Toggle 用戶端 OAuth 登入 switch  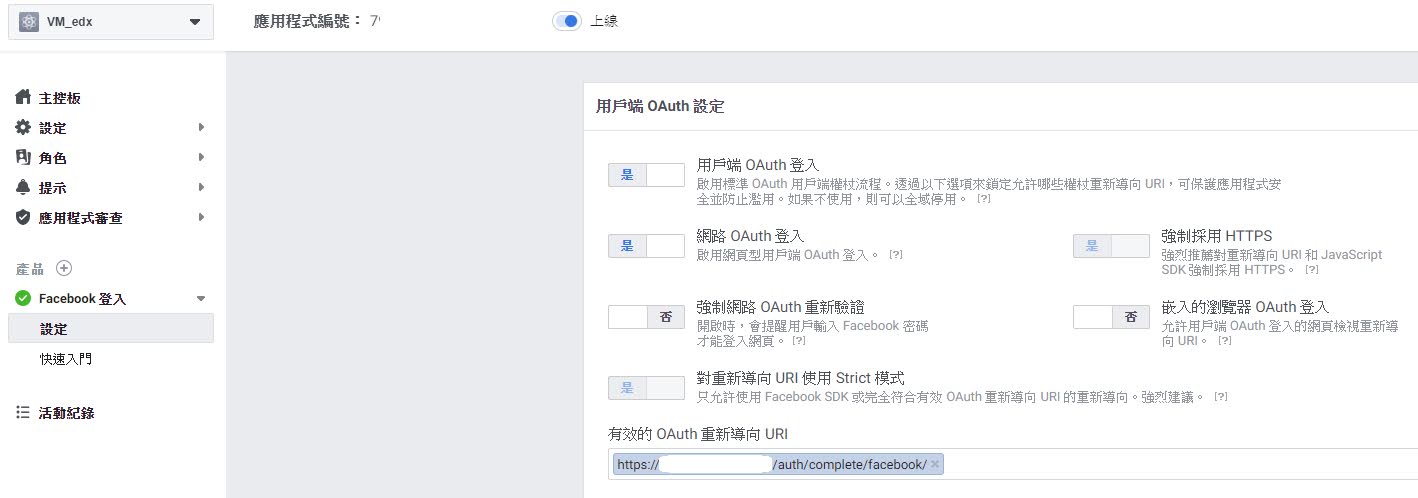click(x=646, y=175)
